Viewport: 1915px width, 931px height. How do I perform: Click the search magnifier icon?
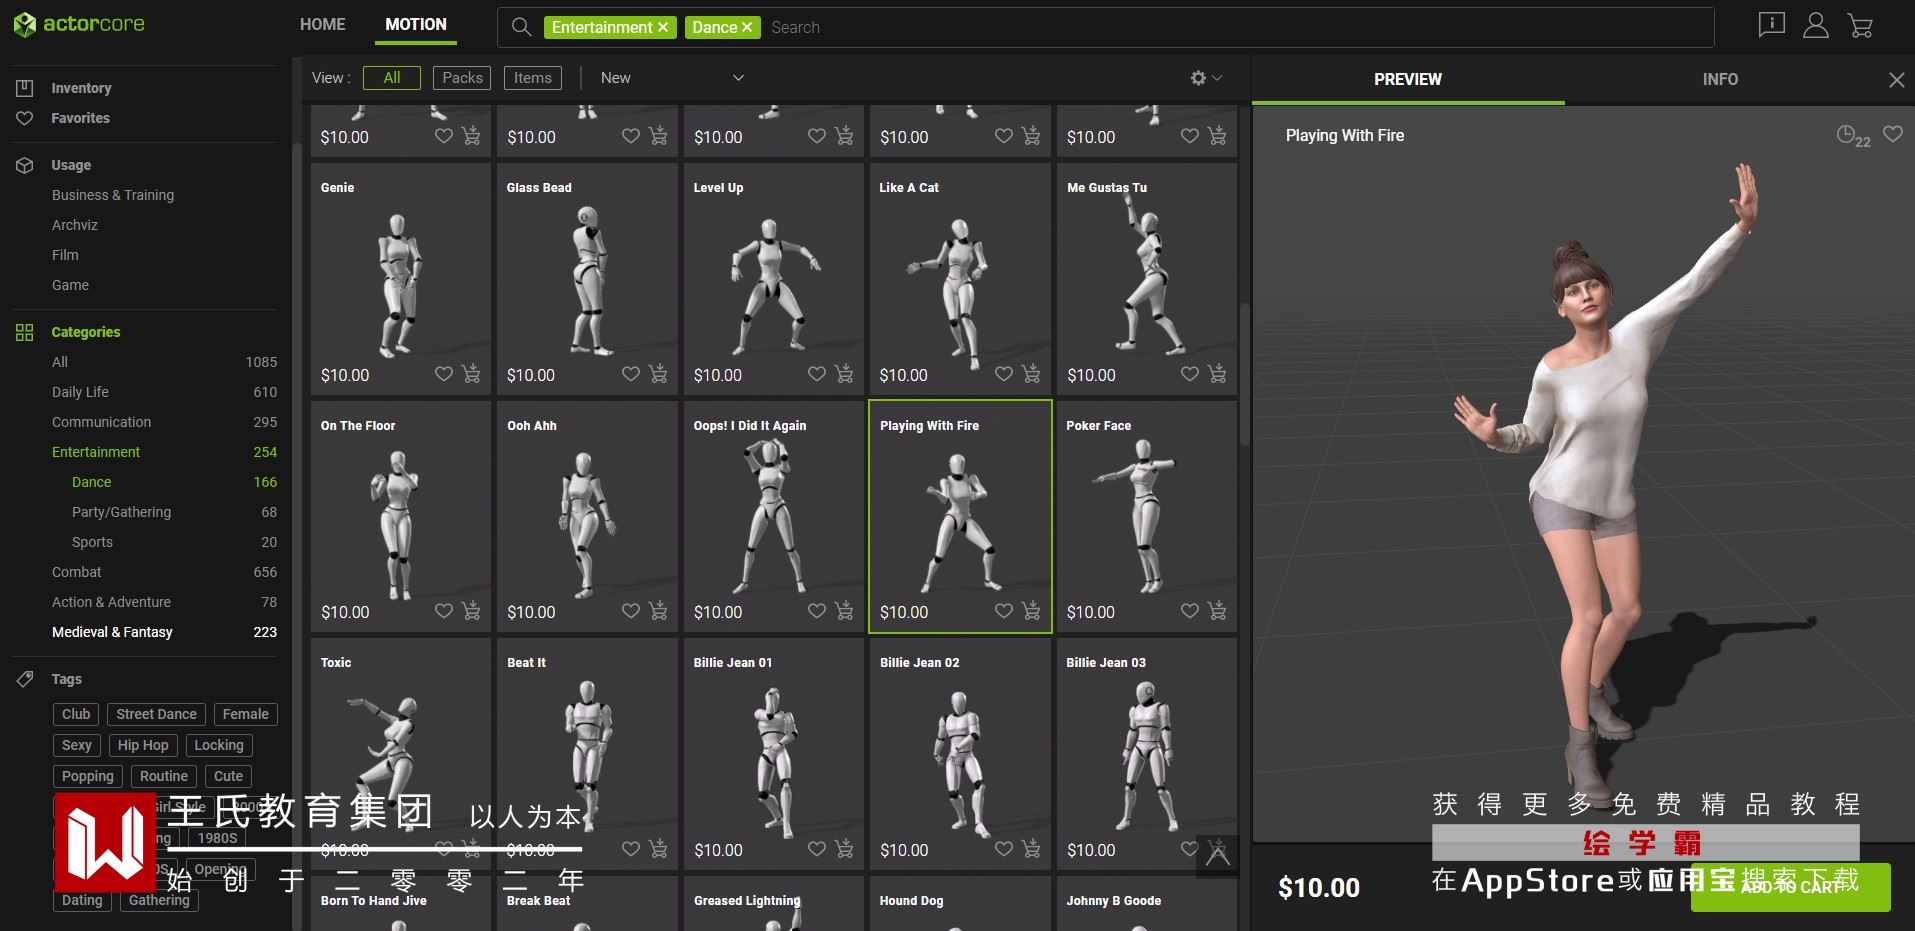click(x=521, y=27)
